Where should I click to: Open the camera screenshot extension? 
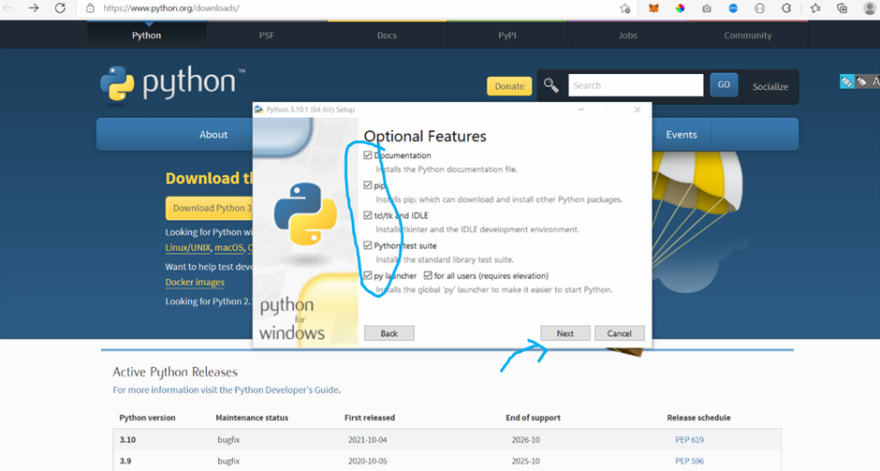click(x=707, y=8)
